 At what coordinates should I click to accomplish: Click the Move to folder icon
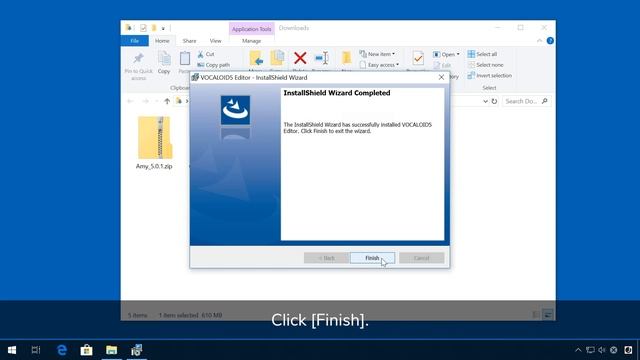tap(256, 58)
